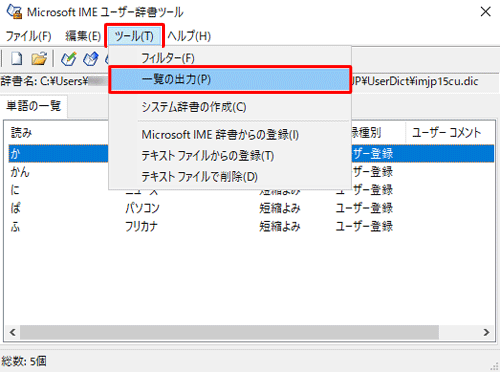Click the word フリカナ in the list
This screenshot has height=372, width=500.
point(141,226)
